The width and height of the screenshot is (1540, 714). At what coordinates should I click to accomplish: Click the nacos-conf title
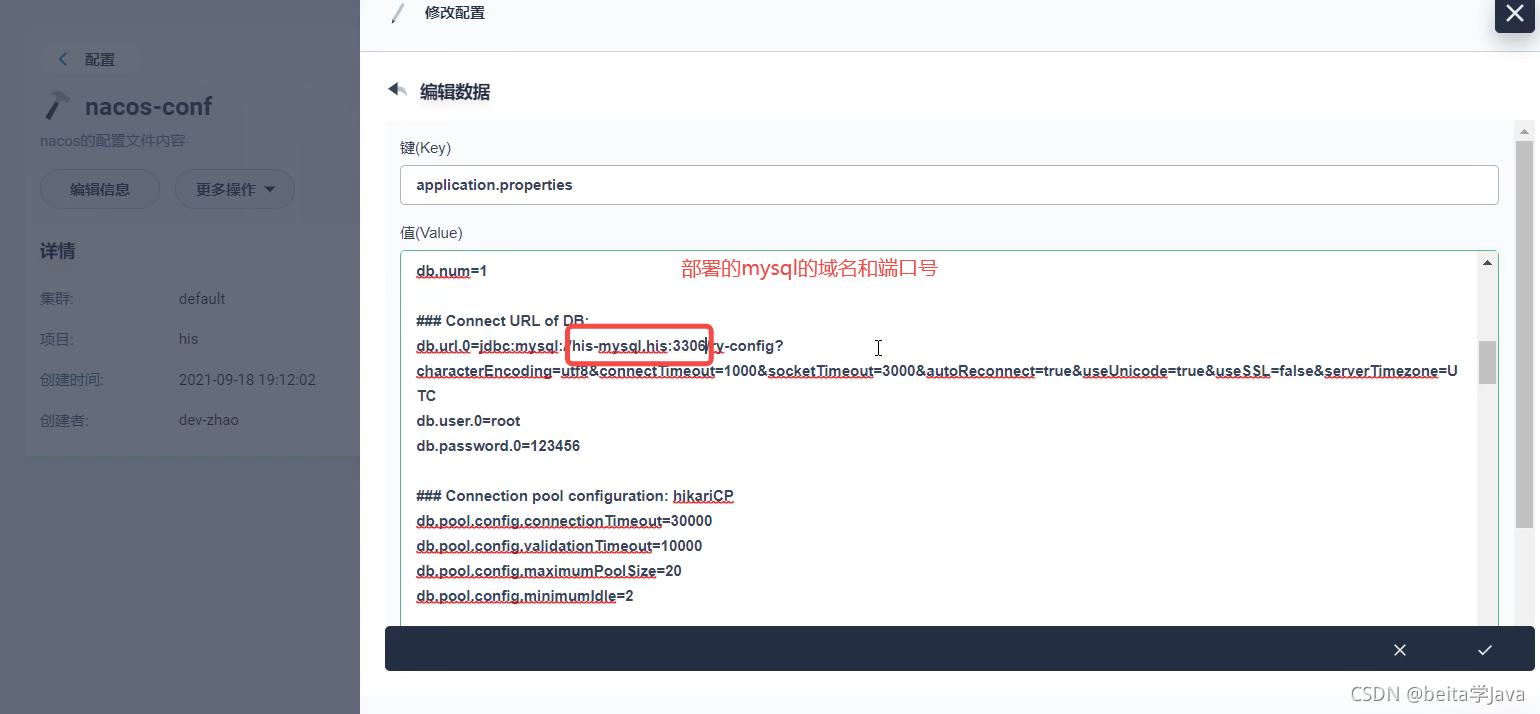click(149, 106)
